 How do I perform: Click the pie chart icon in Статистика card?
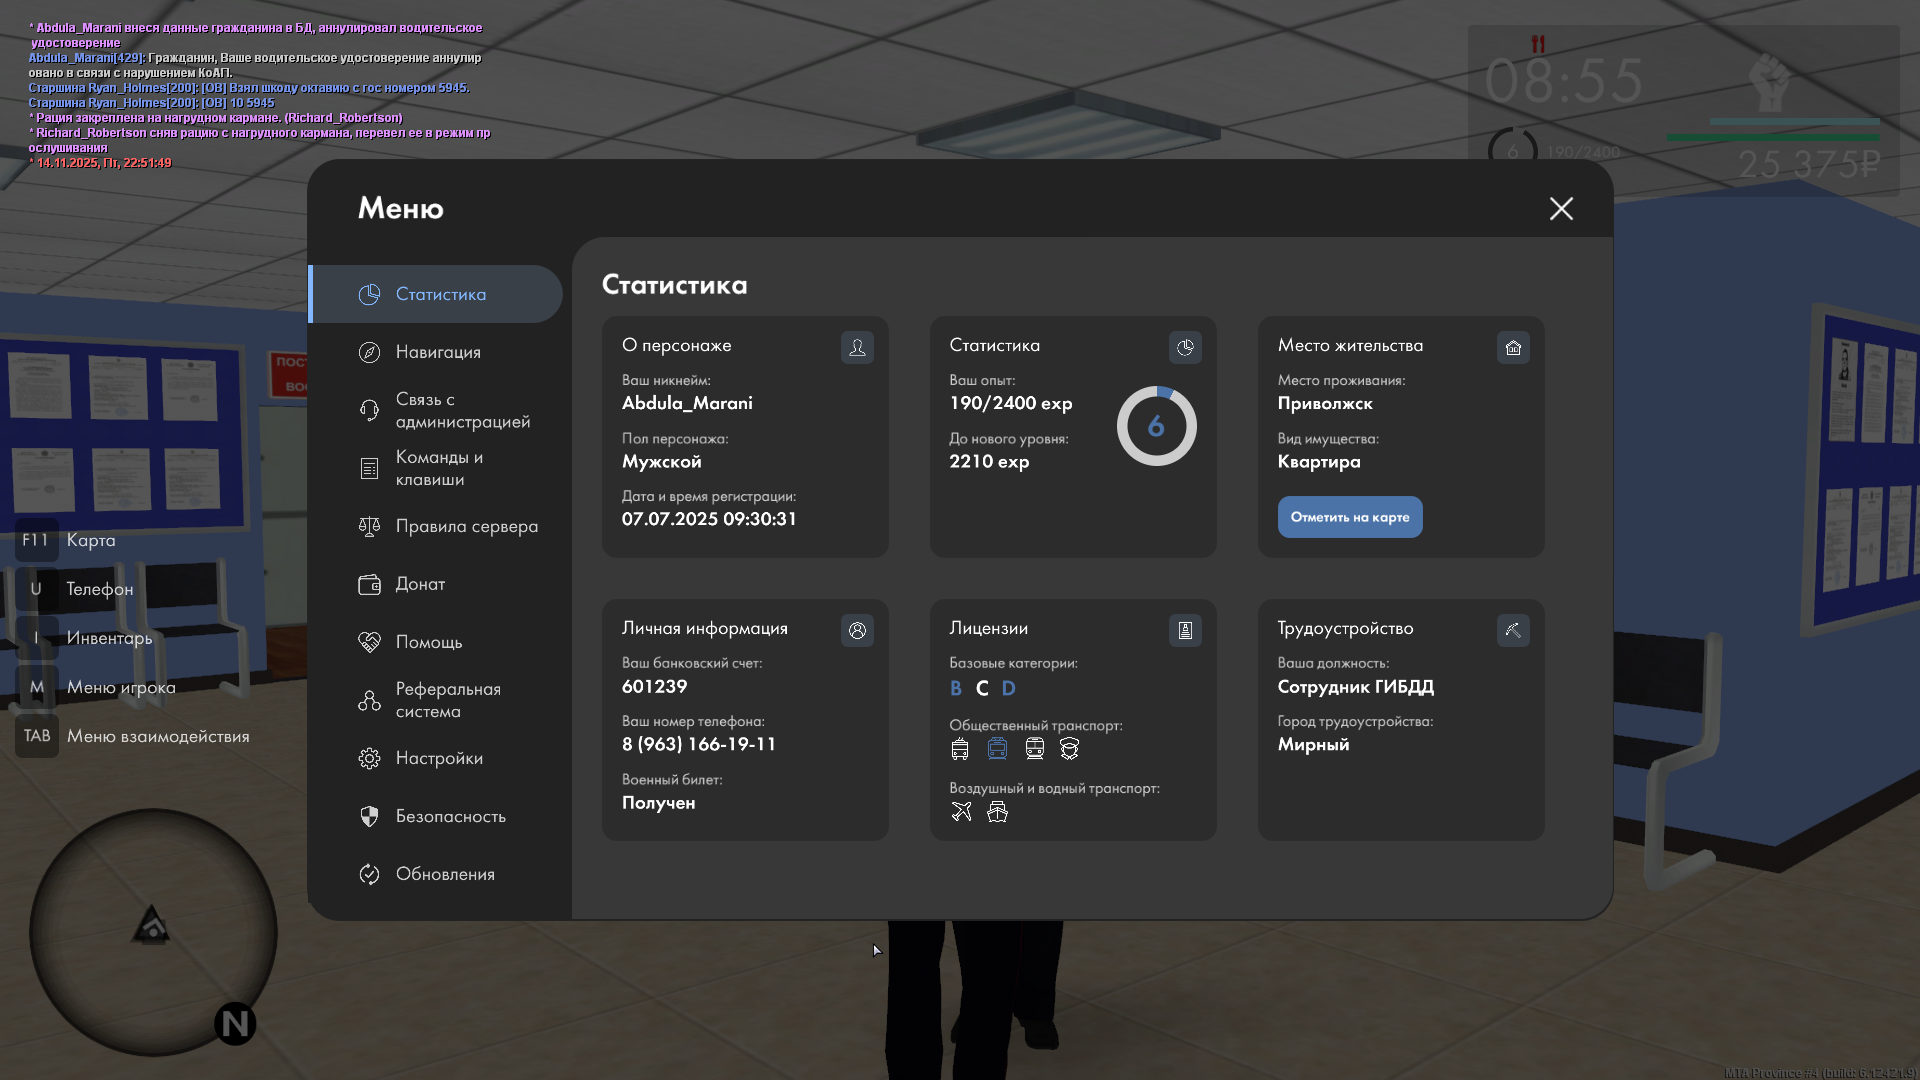tap(1185, 347)
